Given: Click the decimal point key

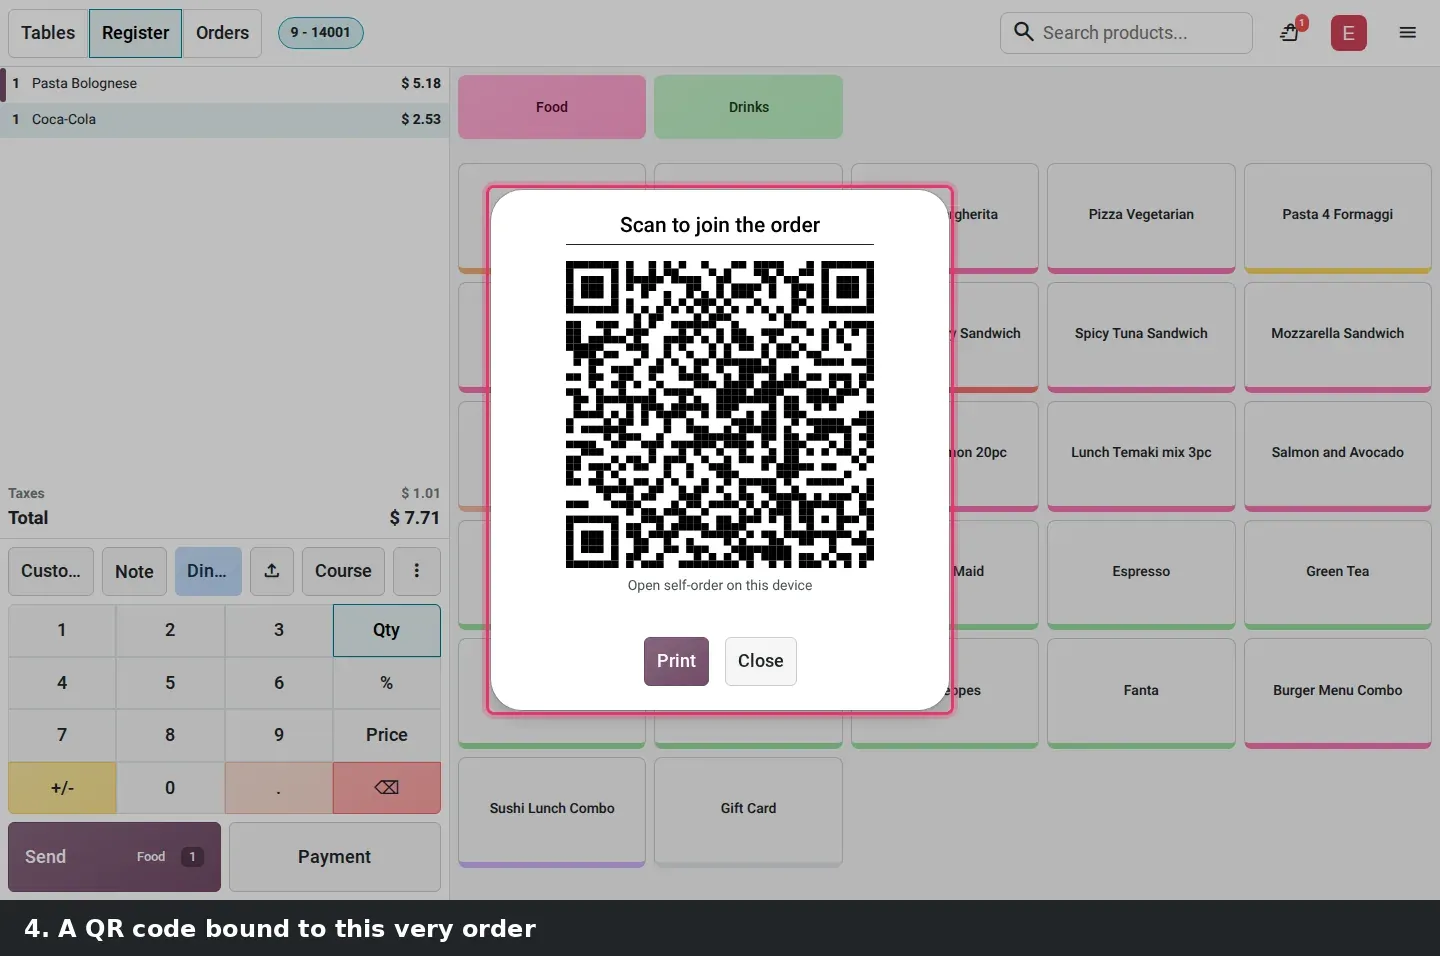Looking at the screenshot, I should (x=279, y=788).
